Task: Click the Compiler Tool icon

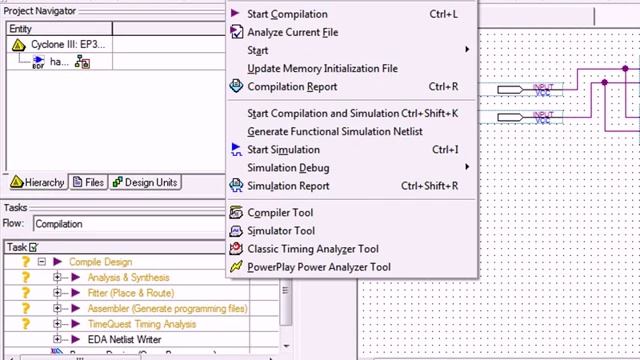Action: click(x=236, y=212)
